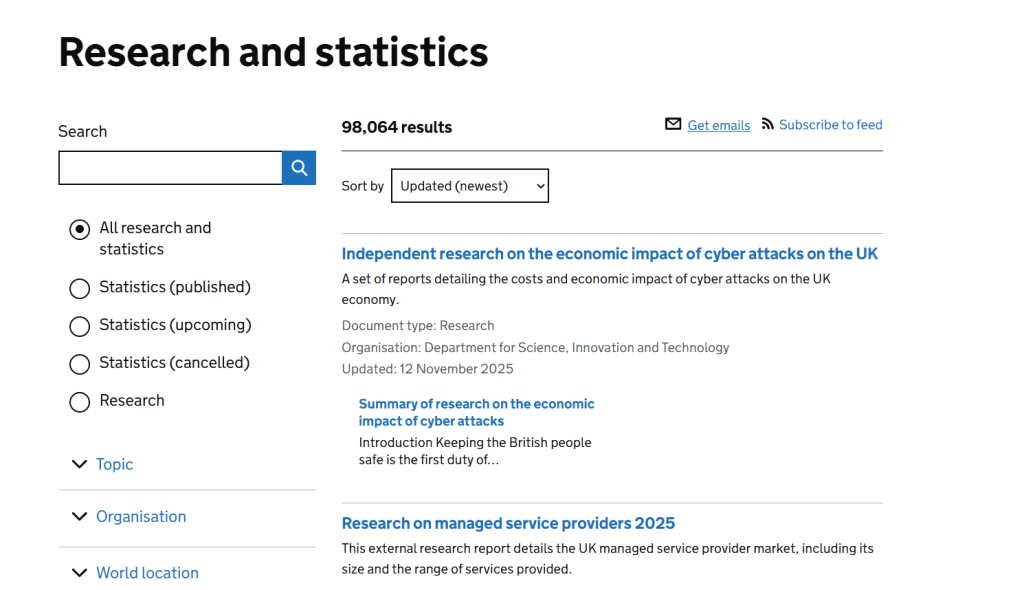Click the RSS feed icon
This screenshot has height=590, width=1024.
pyautogui.click(x=767, y=123)
